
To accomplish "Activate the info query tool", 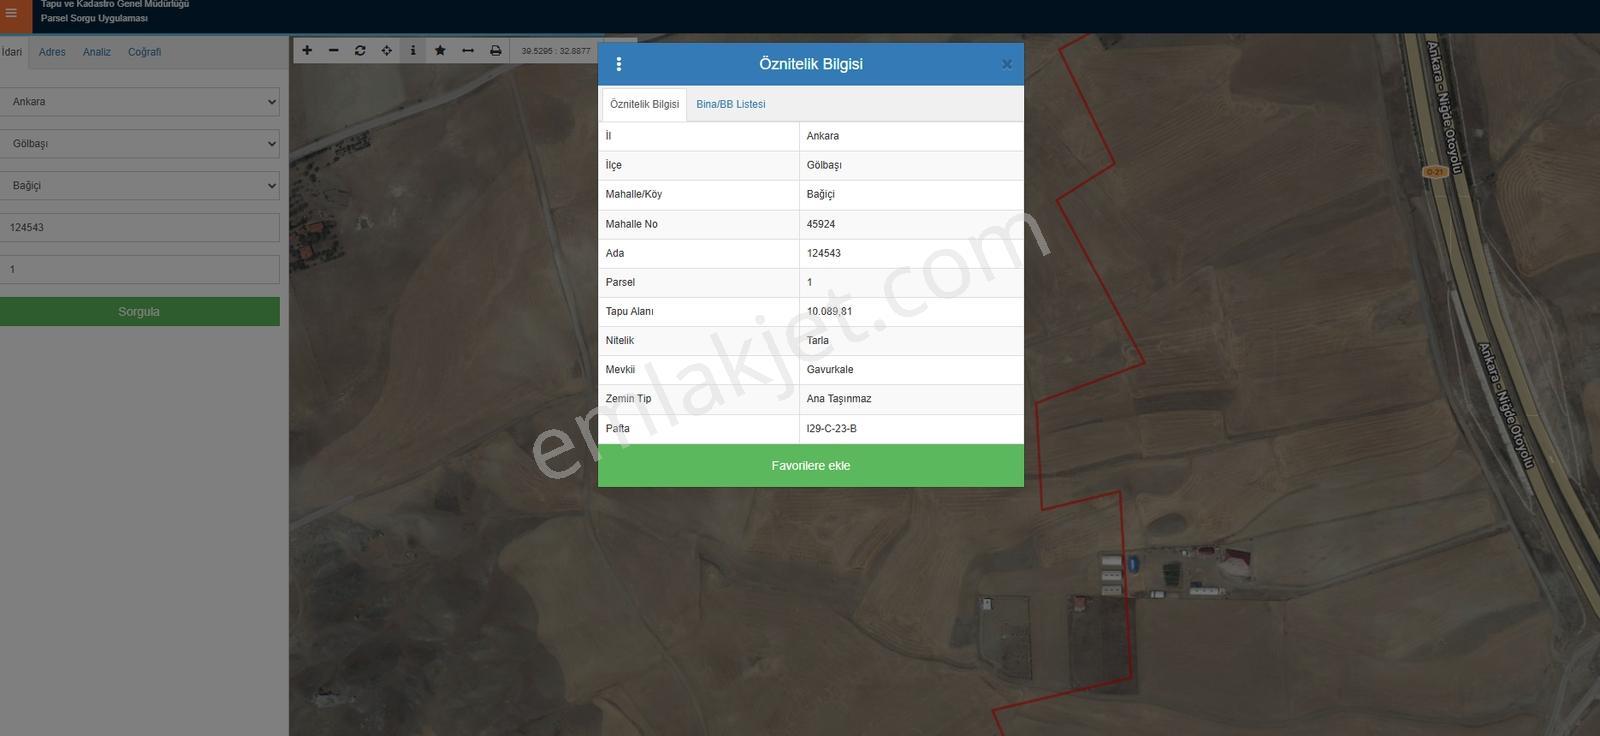I will coord(413,50).
